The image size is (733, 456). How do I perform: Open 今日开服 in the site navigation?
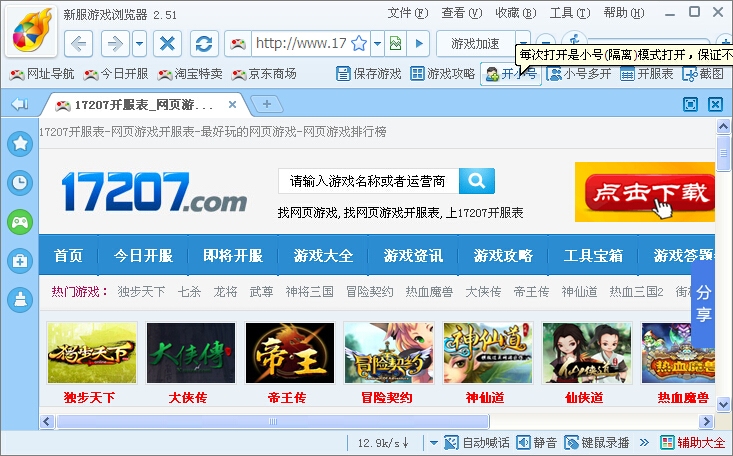click(x=143, y=256)
